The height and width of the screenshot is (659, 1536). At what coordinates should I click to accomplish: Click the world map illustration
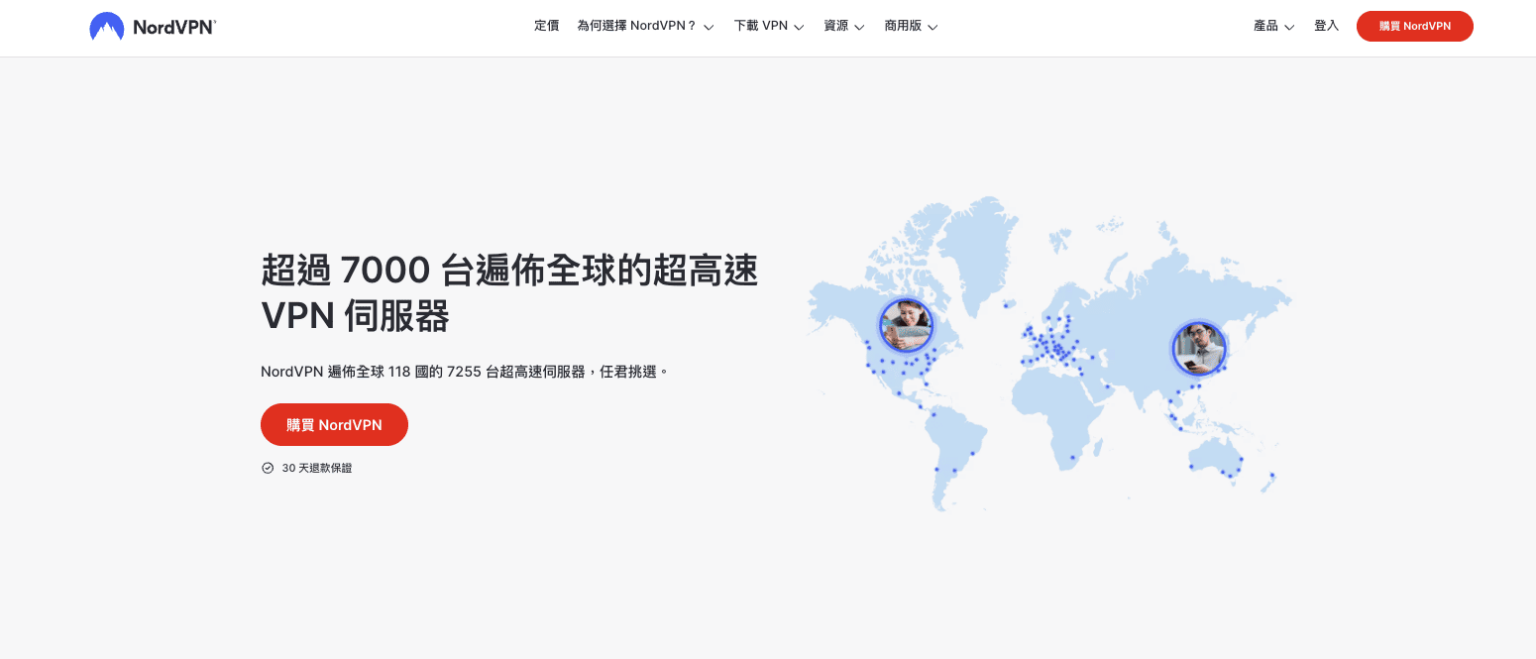[1050, 350]
